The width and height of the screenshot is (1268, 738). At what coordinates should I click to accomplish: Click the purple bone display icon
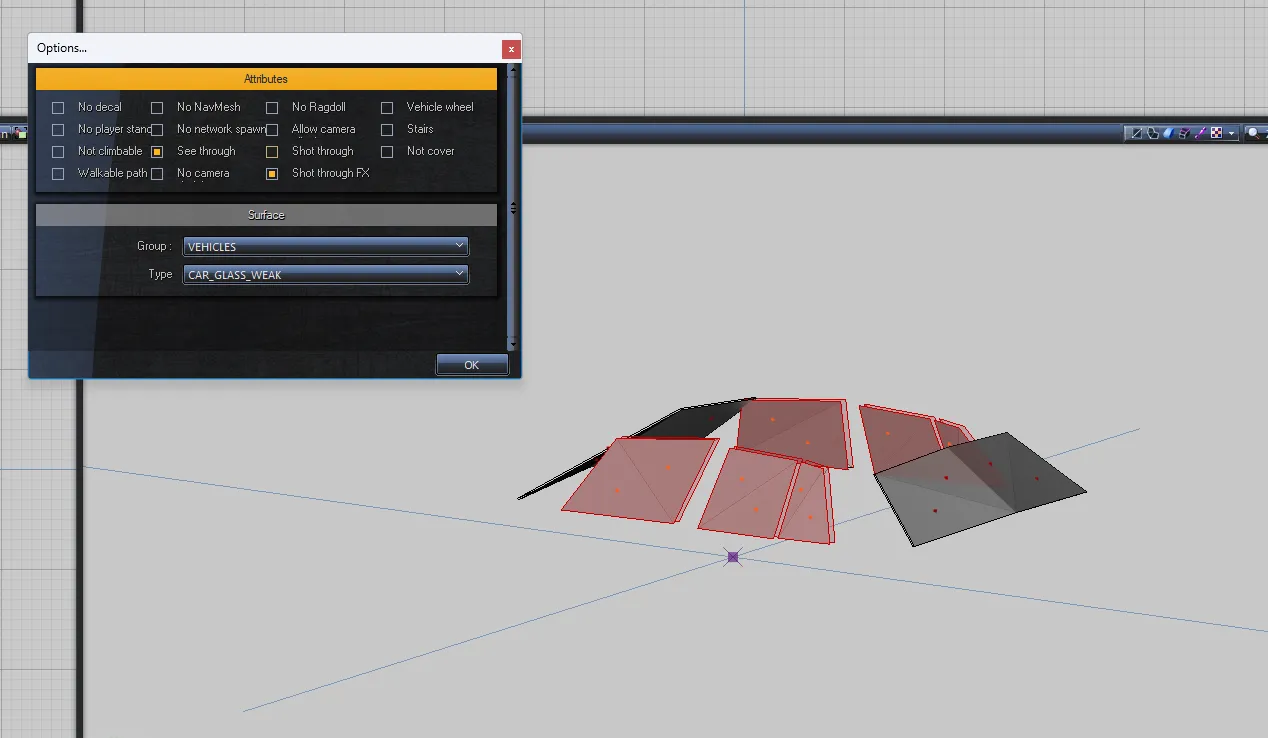pos(1201,133)
